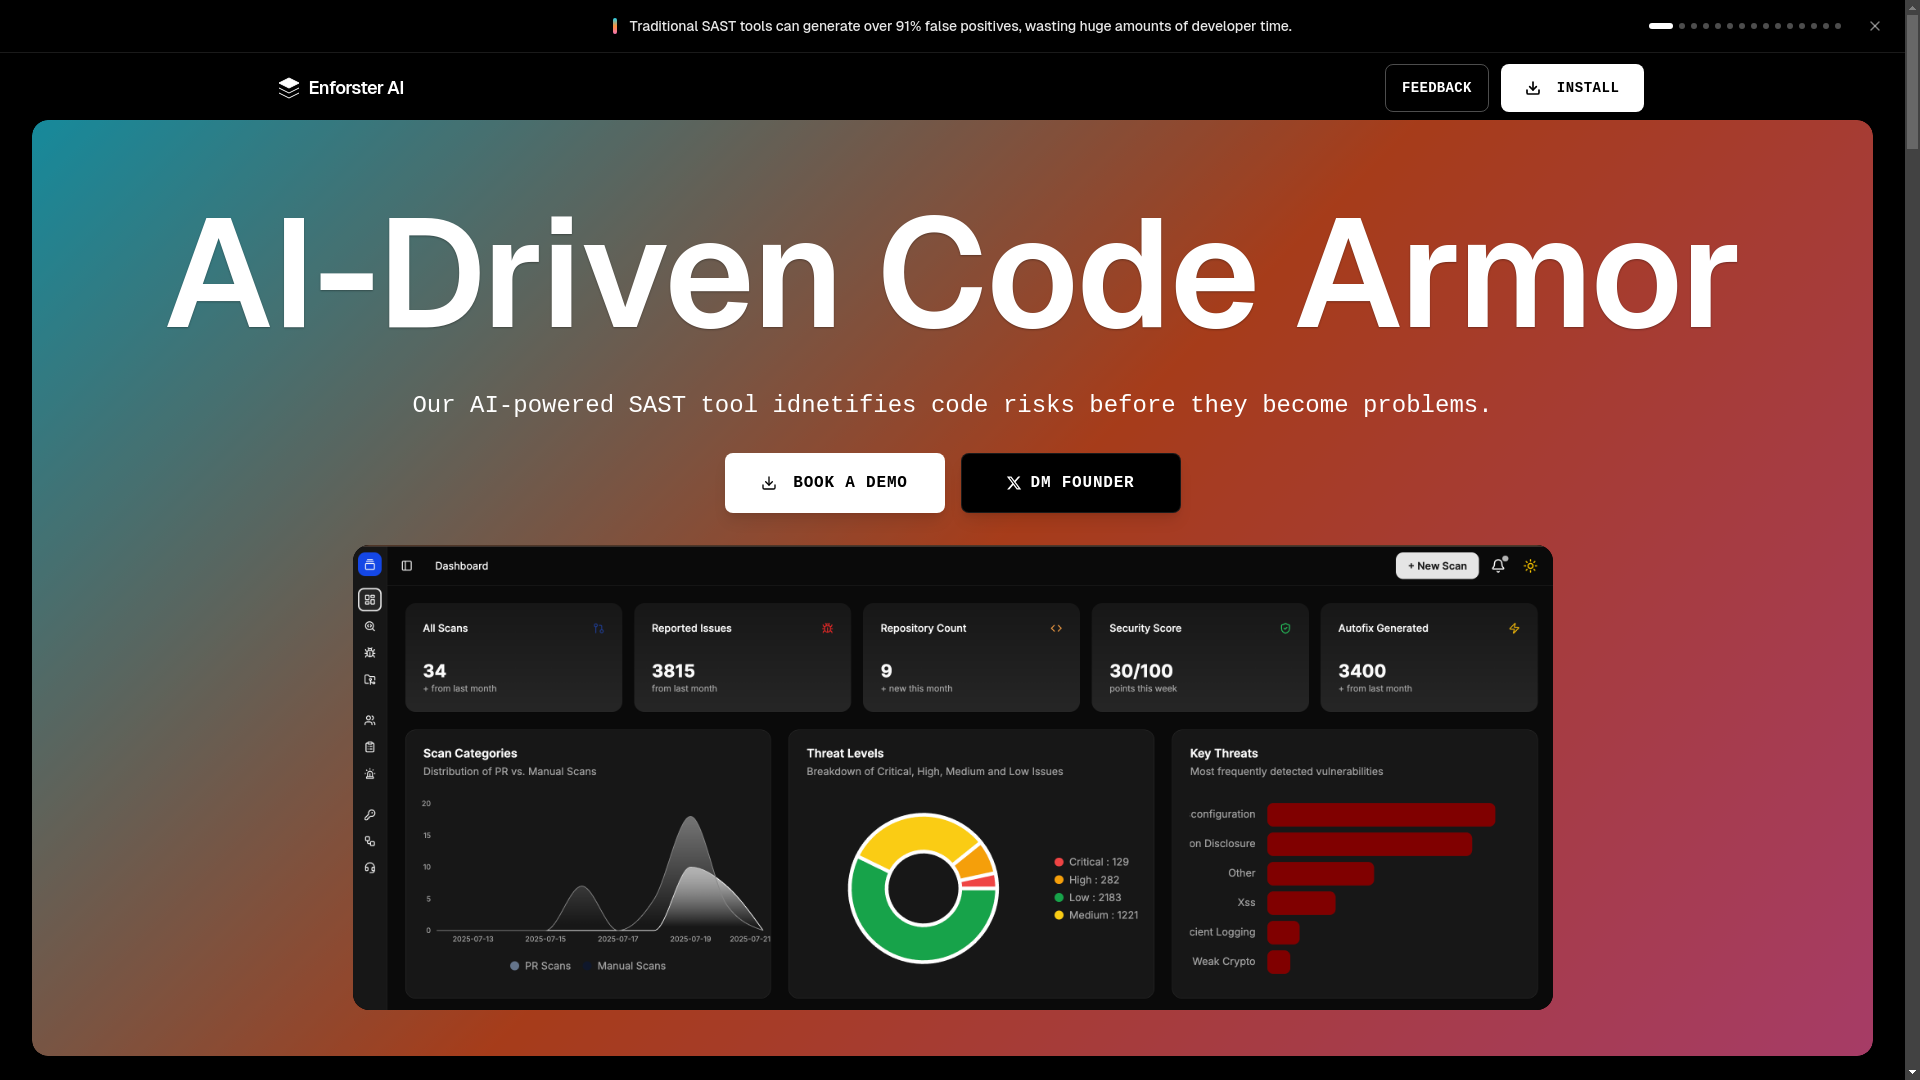Click the Critical : 129 legend item
Viewport: 1920px width, 1080px height.
coord(1091,862)
